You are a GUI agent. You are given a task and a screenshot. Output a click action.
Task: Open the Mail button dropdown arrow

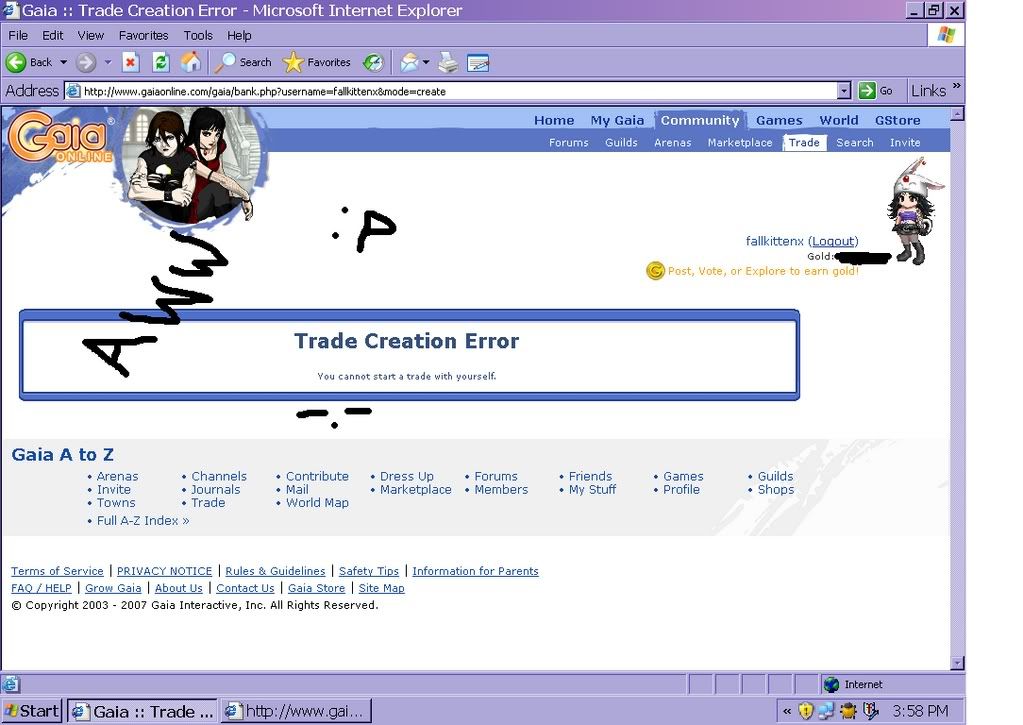[426, 63]
